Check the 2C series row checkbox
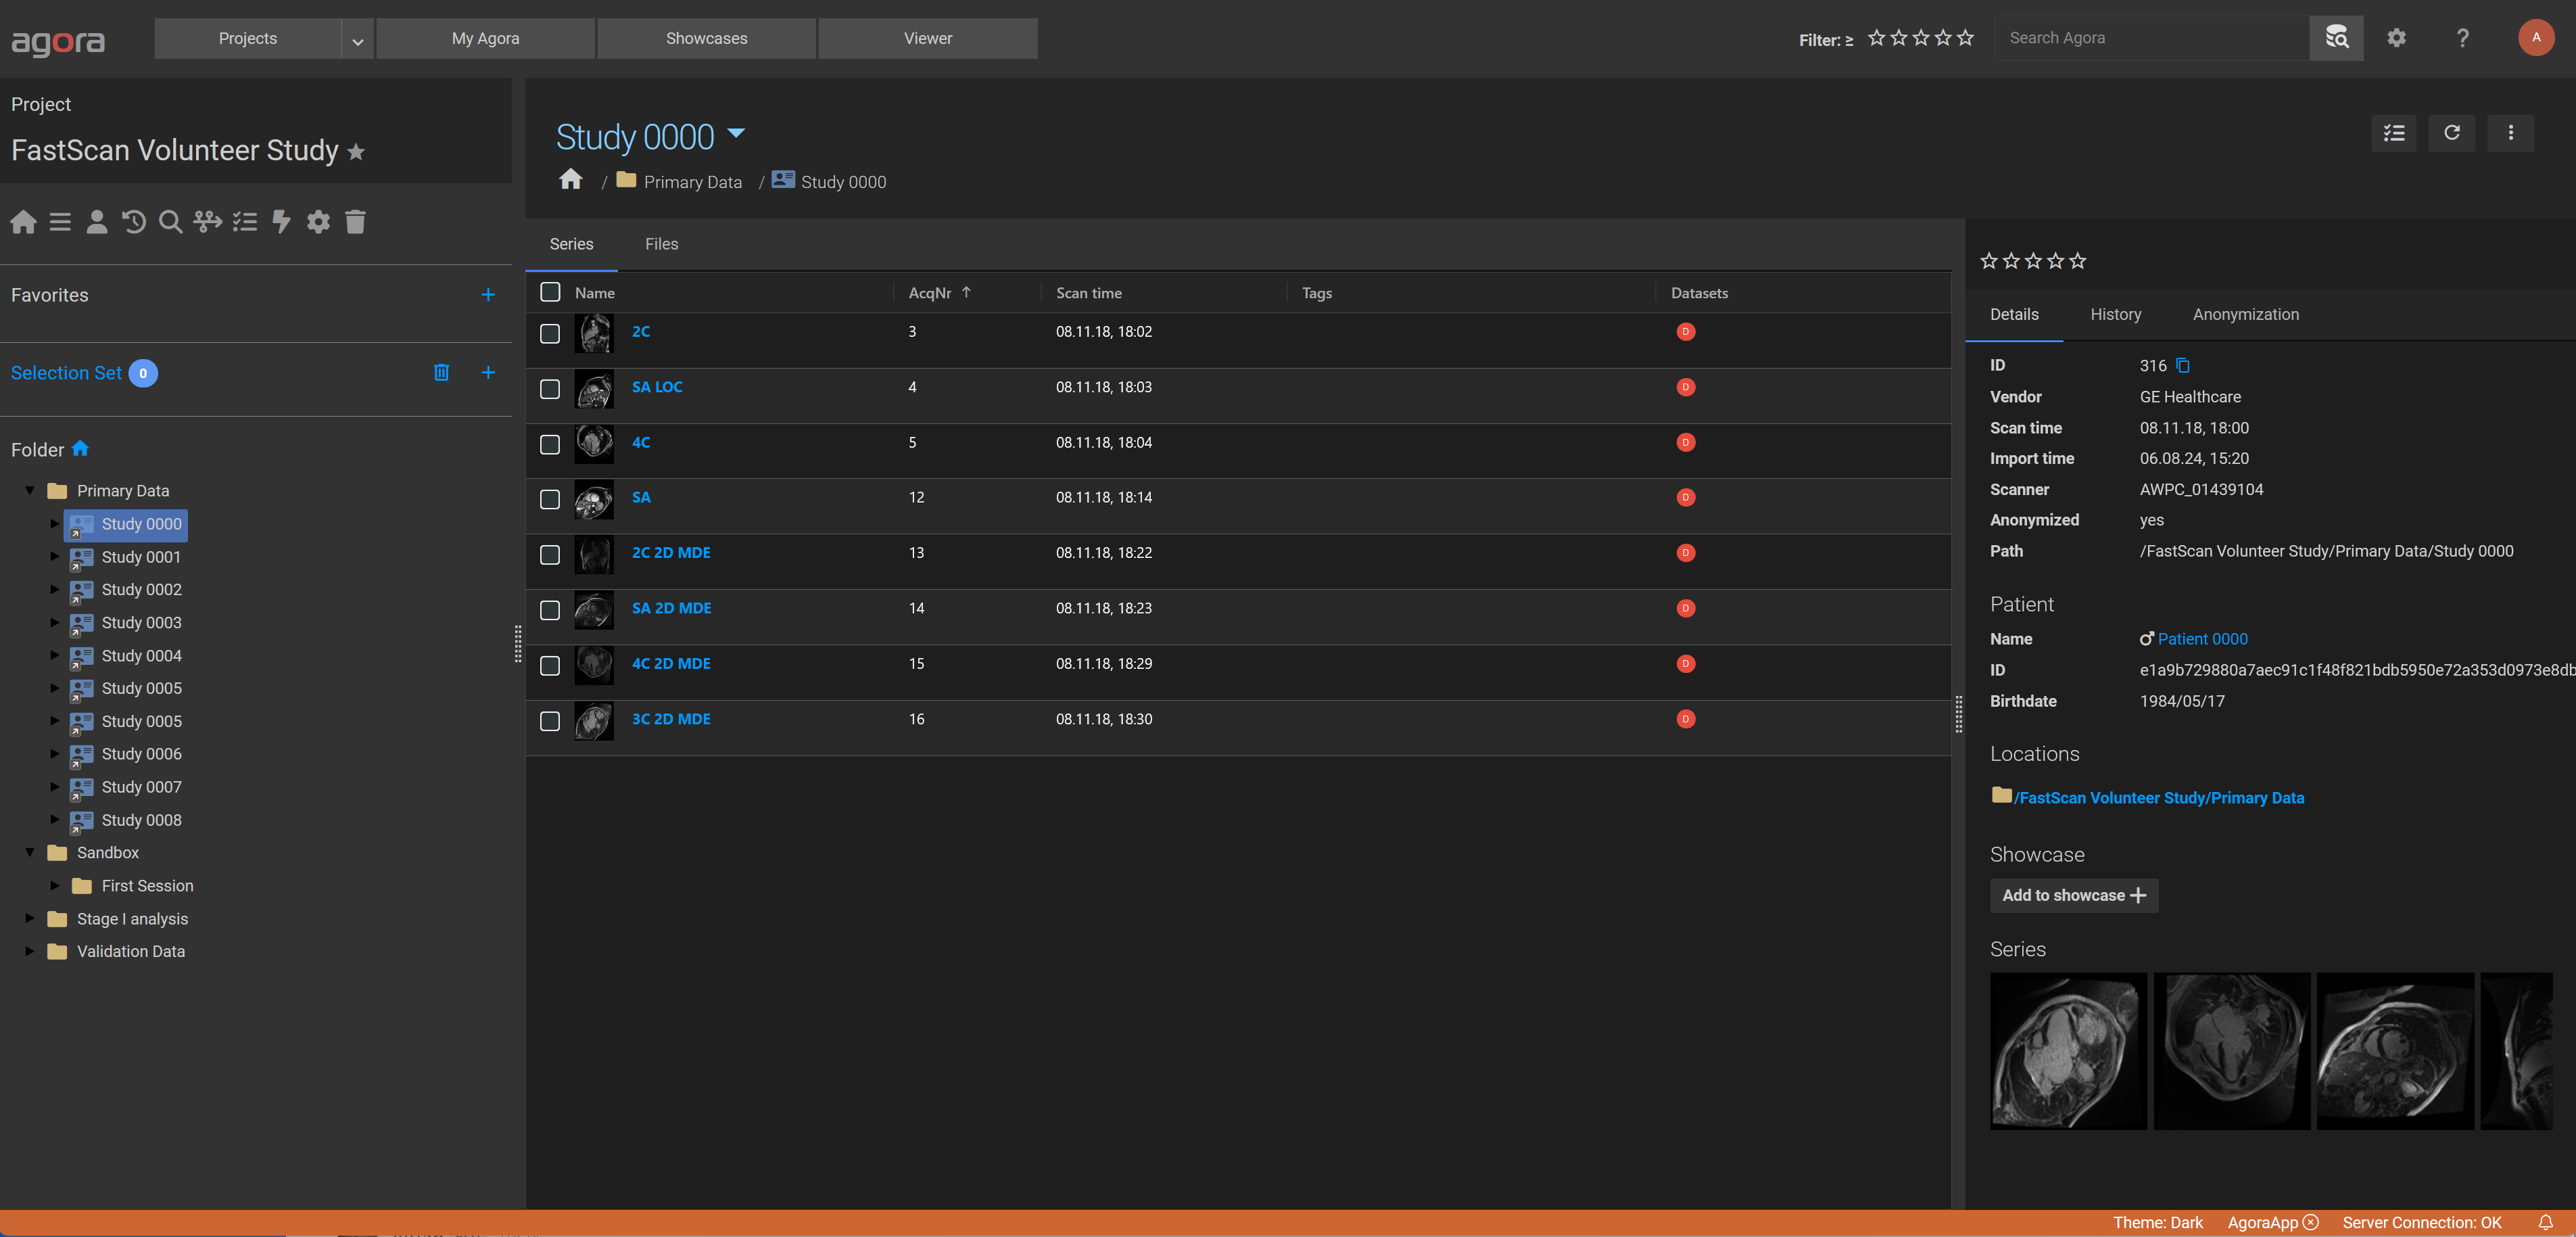 pos(550,333)
